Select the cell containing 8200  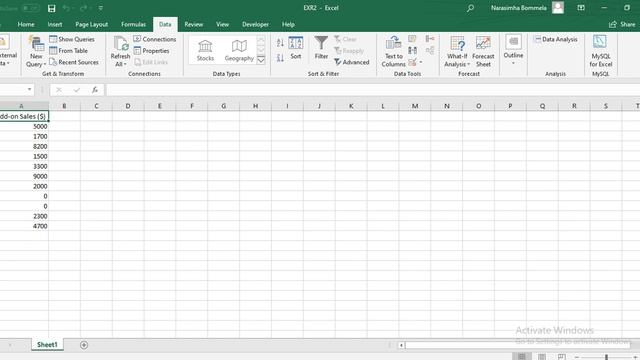(24, 147)
